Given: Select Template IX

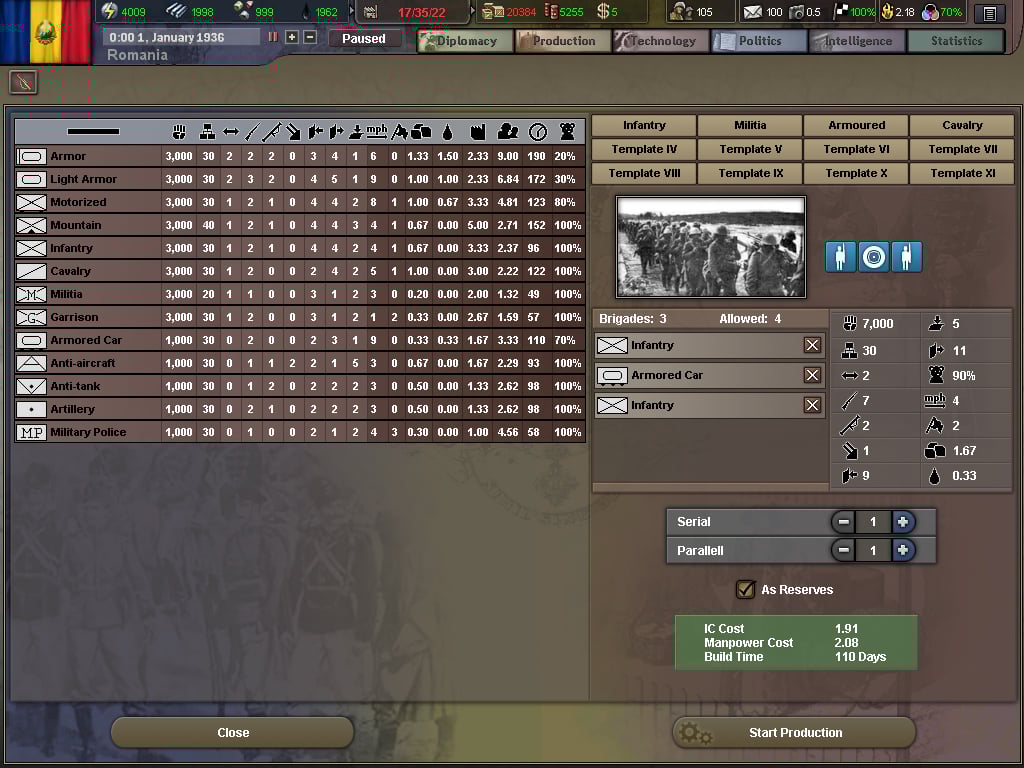Looking at the screenshot, I should coord(750,174).
